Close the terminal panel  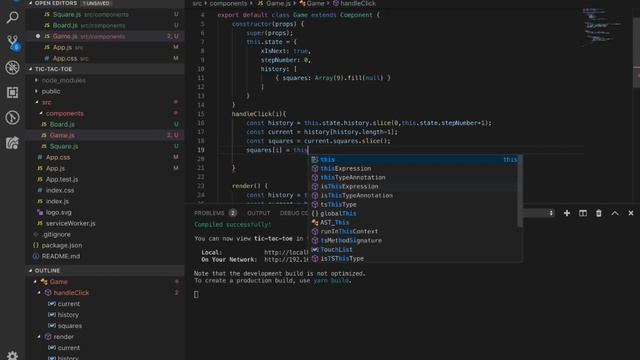coord(631,213)
